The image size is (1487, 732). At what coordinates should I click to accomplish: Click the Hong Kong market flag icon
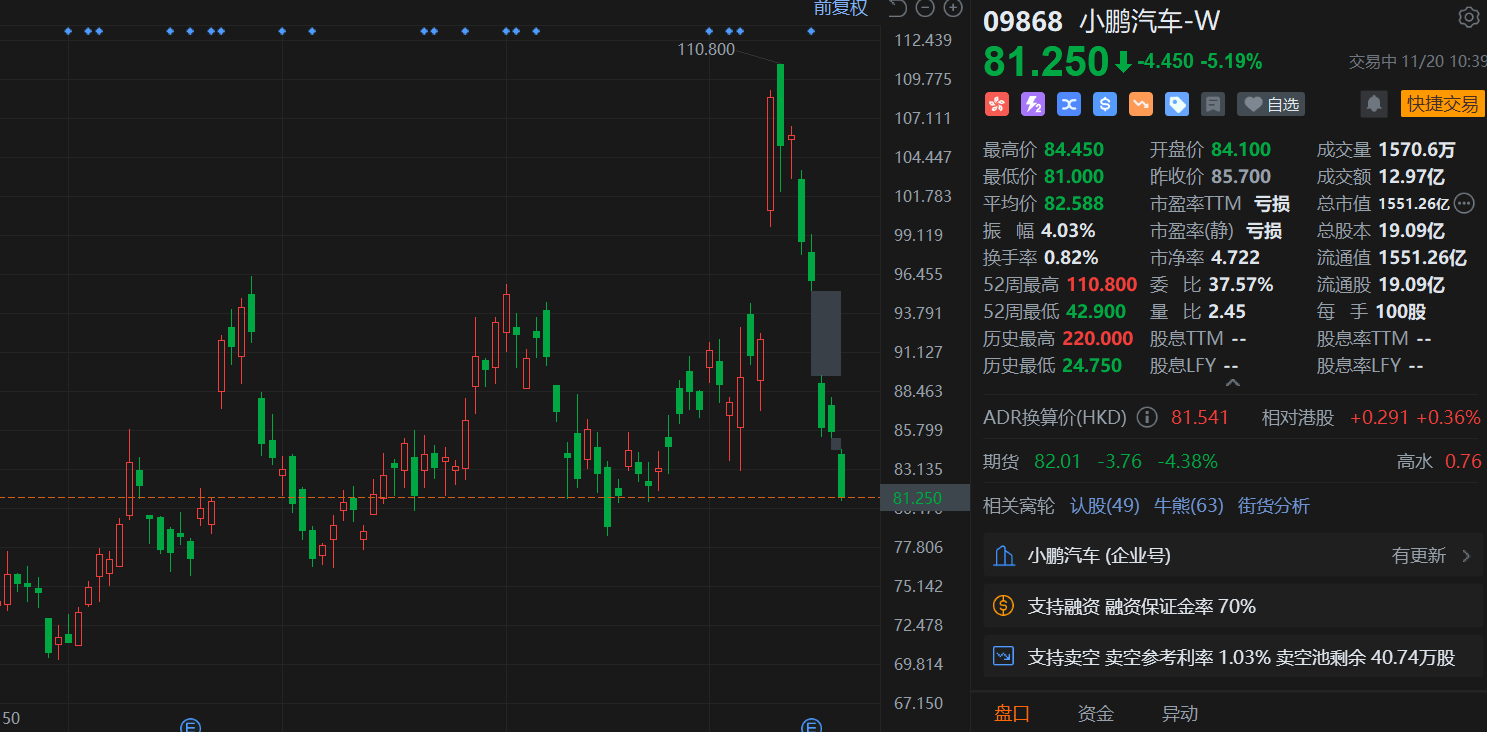[x=997, y=104]
